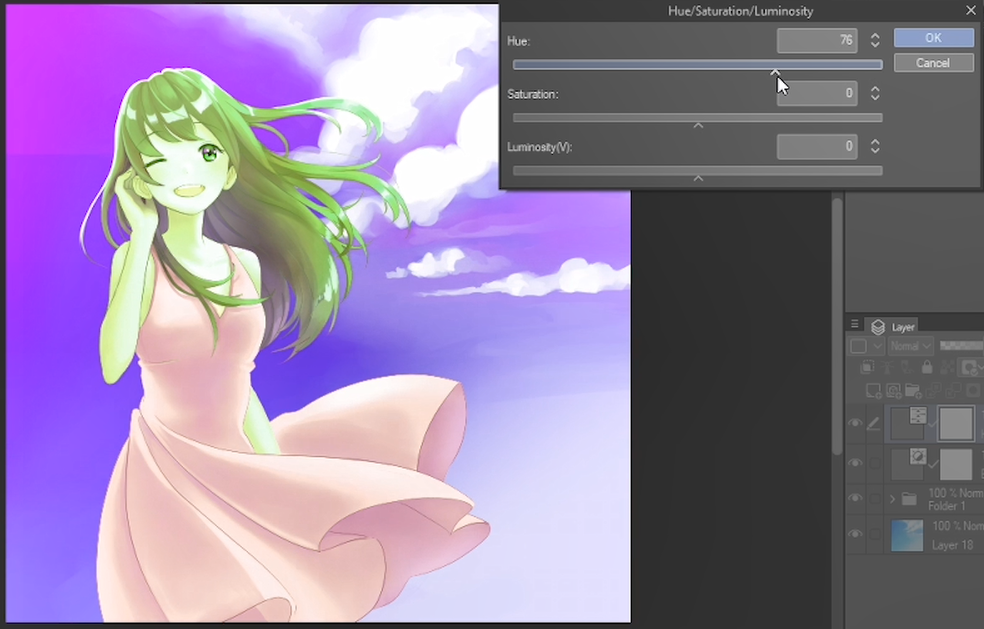Cancel the Hue/Saturation/Luminosity dialog
The height and width of the screenshot is (629, 984).
[x=933, y=63]
